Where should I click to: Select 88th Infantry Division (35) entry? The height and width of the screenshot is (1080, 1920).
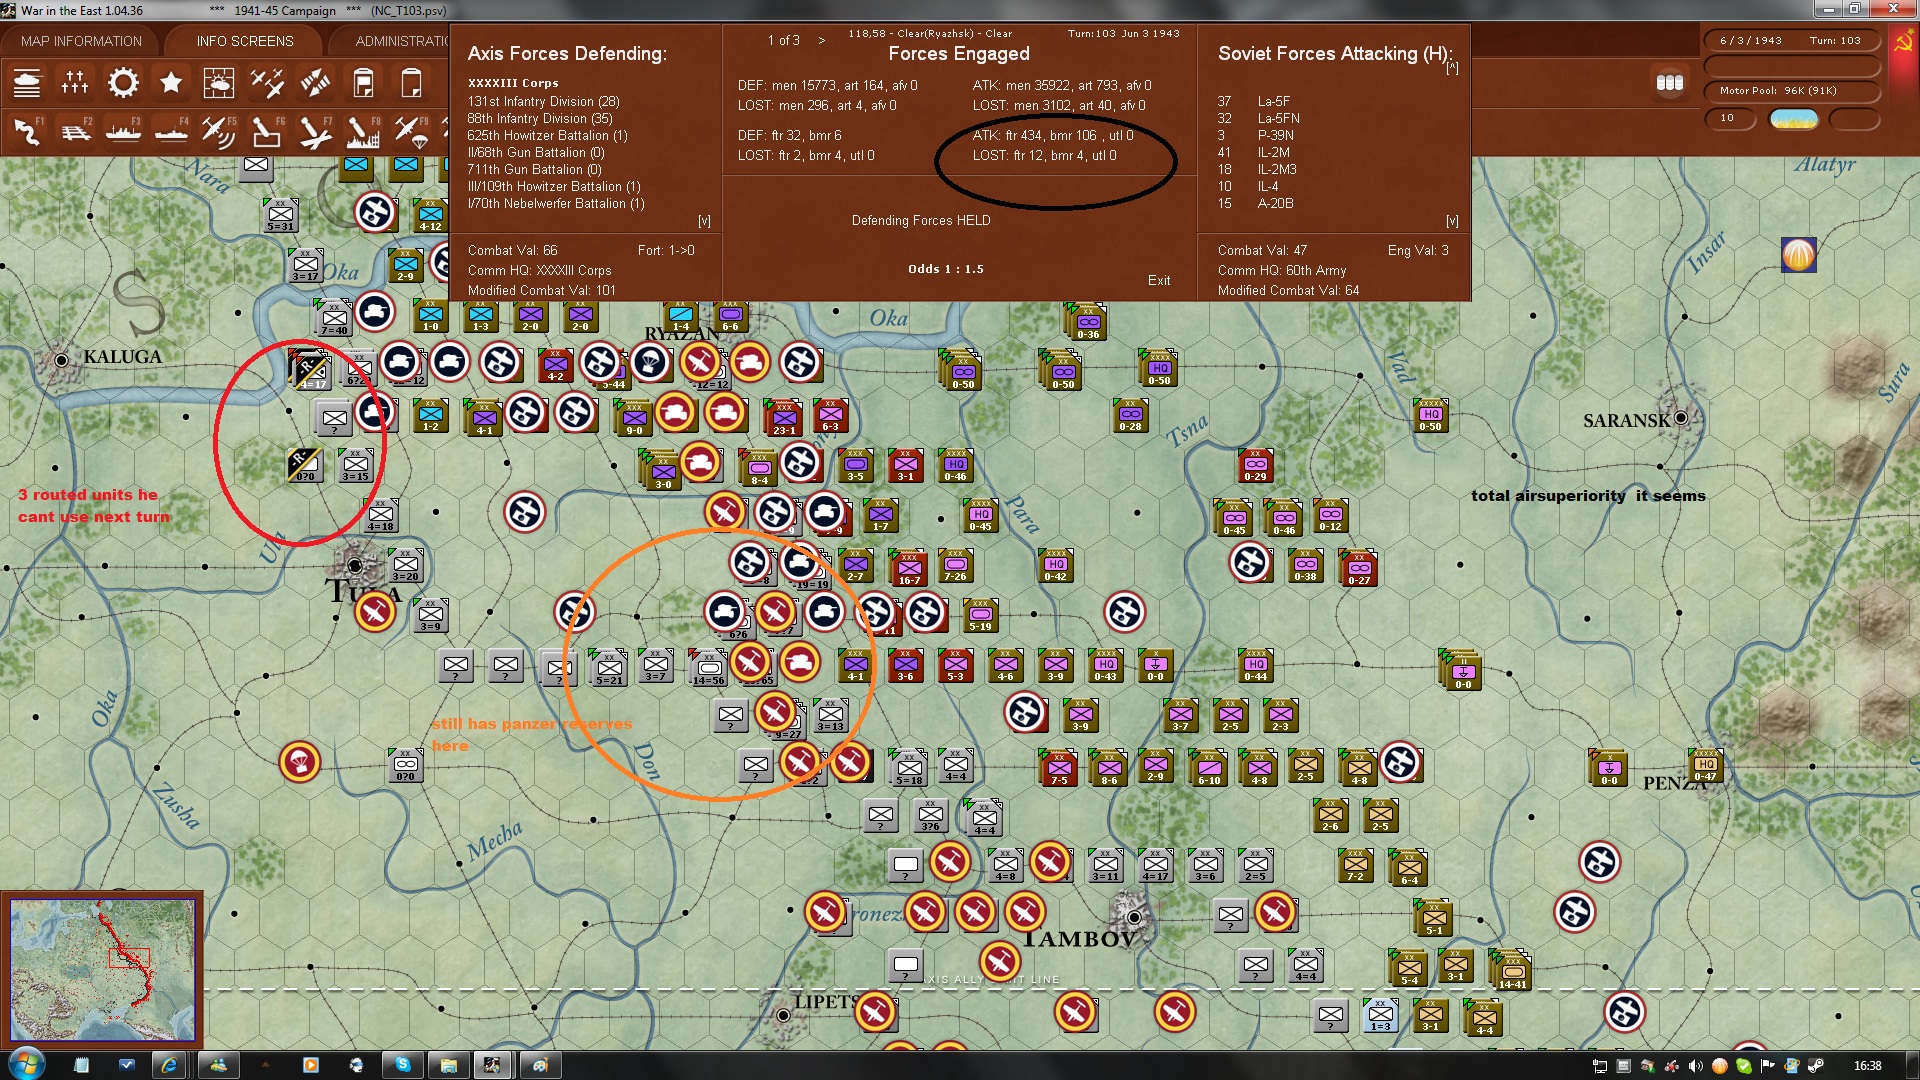(x=540, y=119)
